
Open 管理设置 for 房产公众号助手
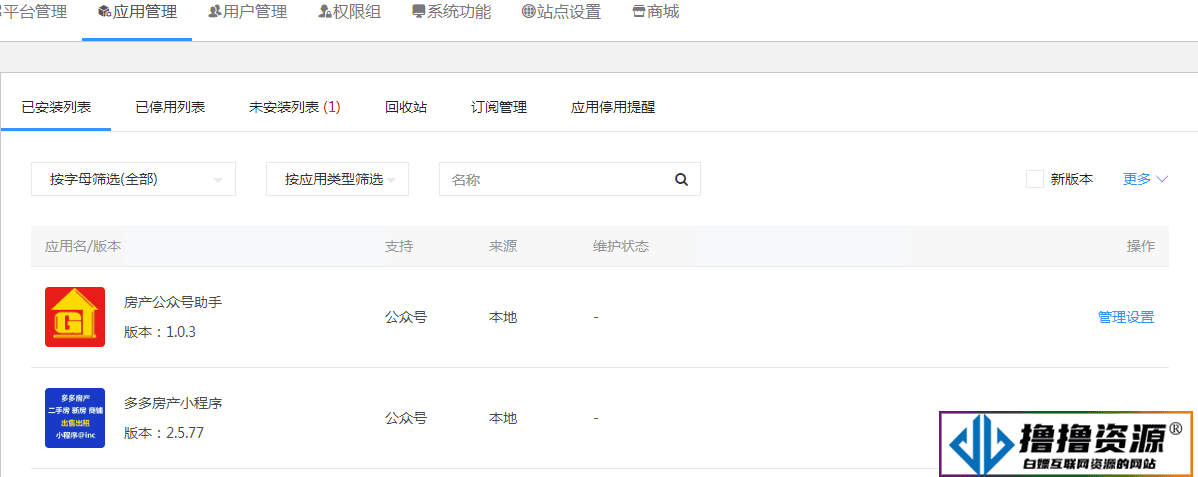pos(1126,317)
